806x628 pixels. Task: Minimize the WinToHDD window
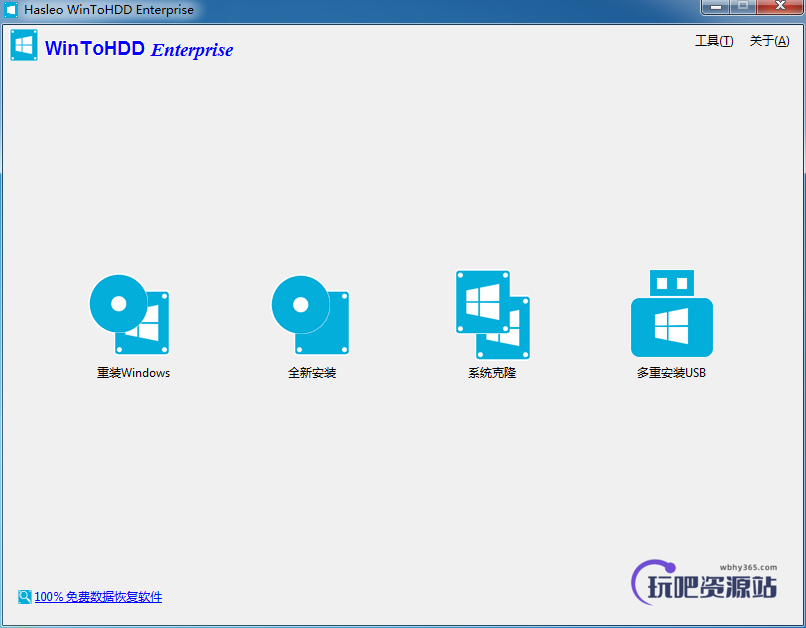click(x=716, y=7)
